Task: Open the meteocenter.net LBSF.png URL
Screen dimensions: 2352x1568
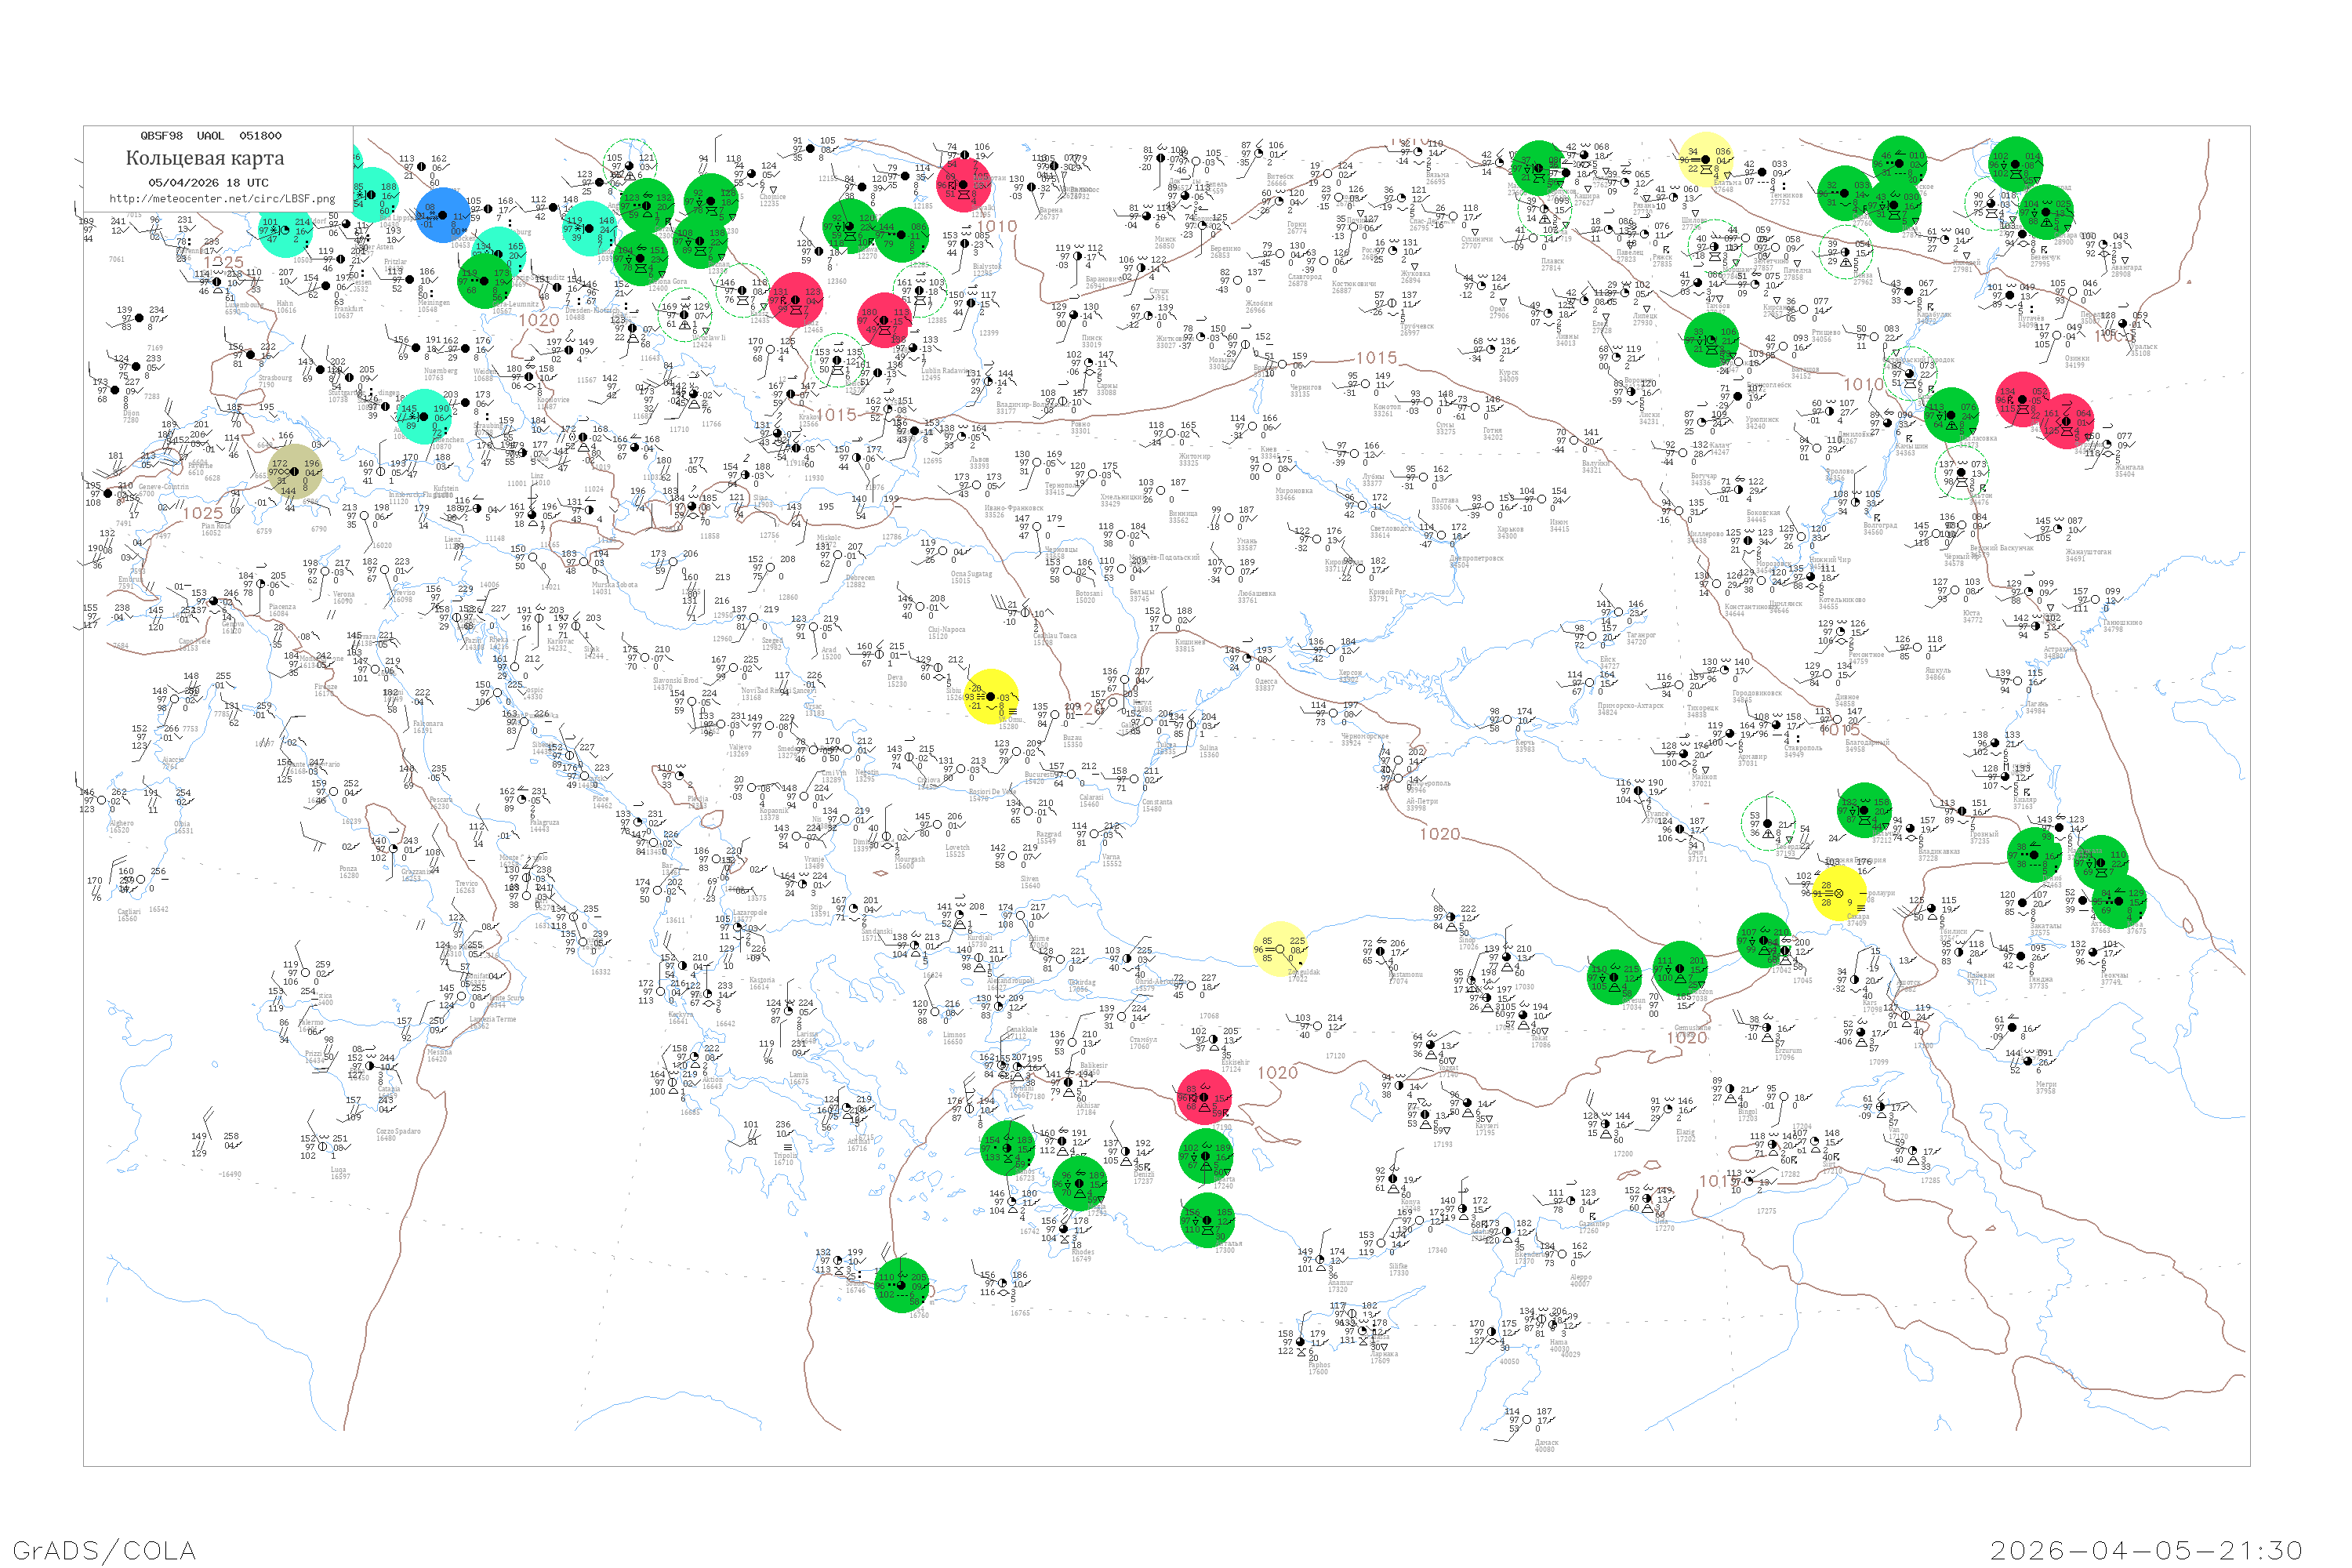Action: point(221,199)
